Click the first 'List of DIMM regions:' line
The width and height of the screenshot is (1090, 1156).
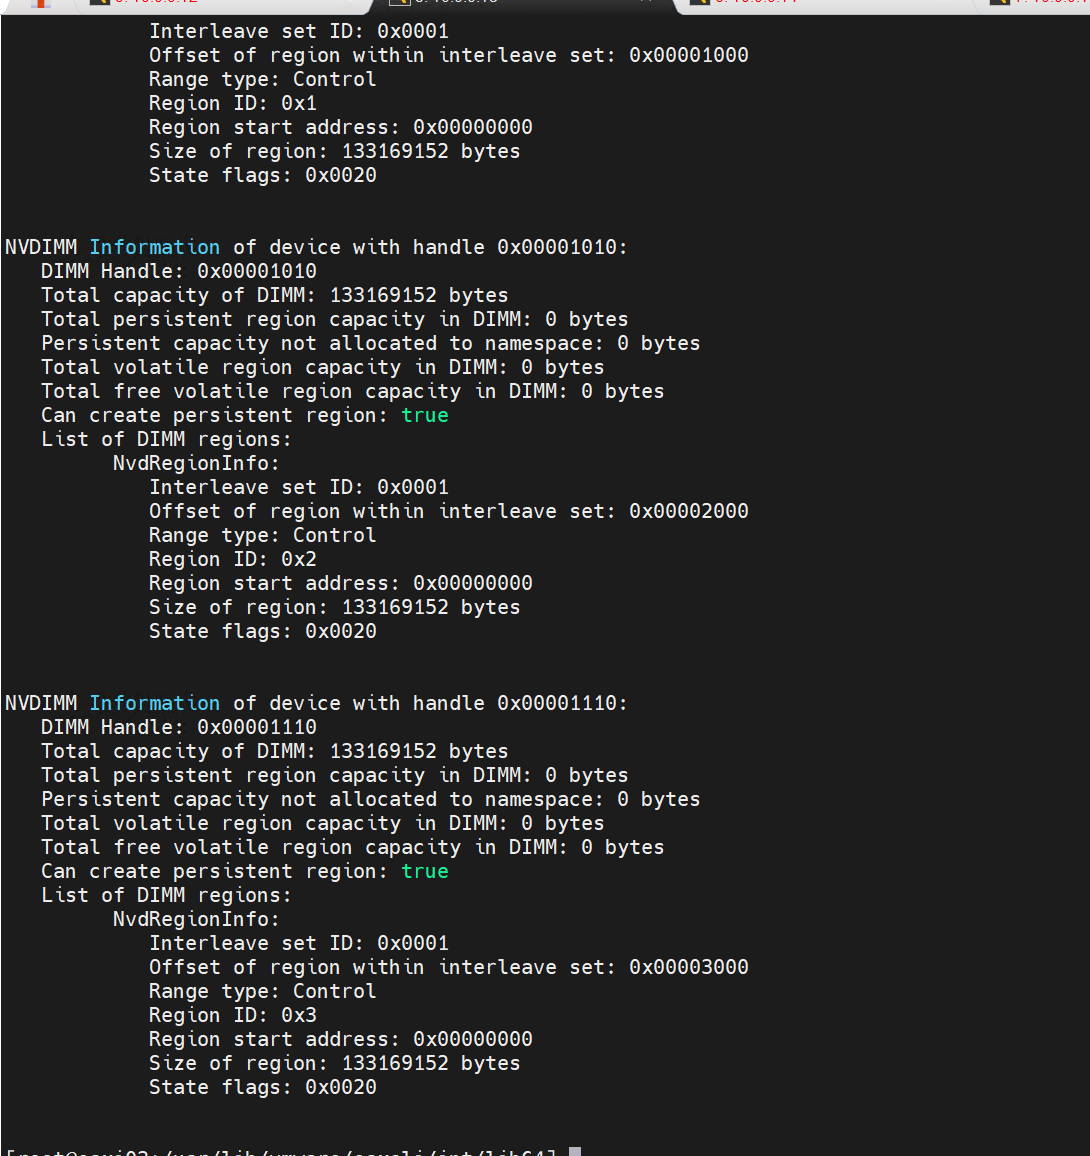[166, 439]
